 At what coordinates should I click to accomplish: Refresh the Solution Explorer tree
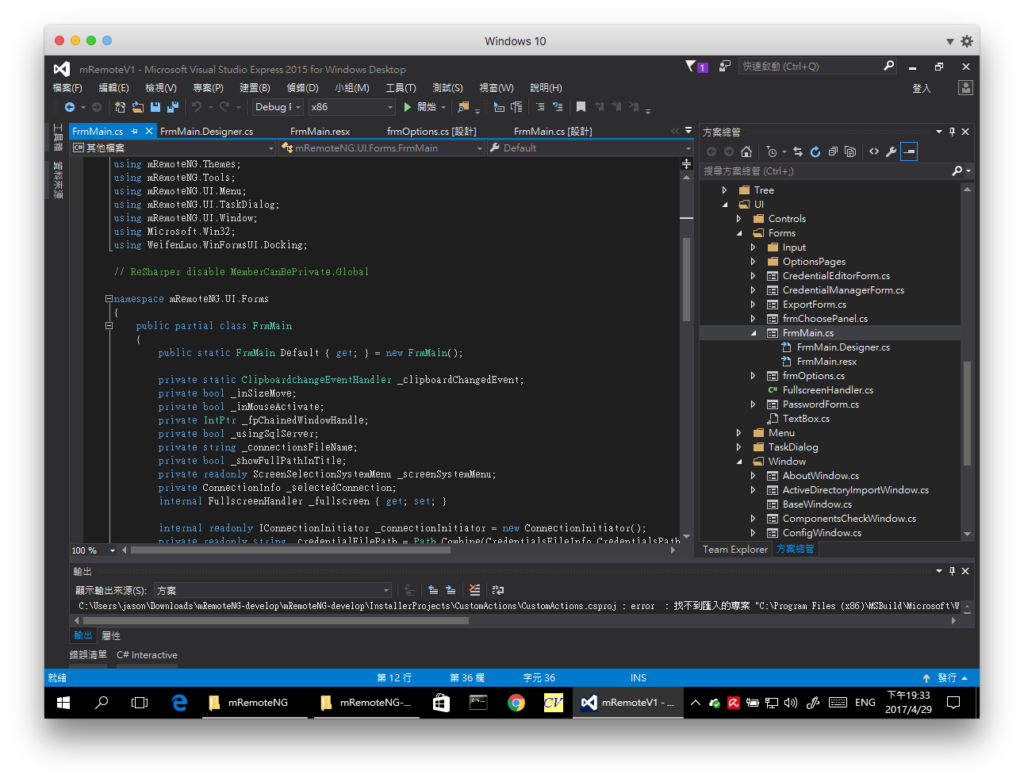click(x=815, y=152)
